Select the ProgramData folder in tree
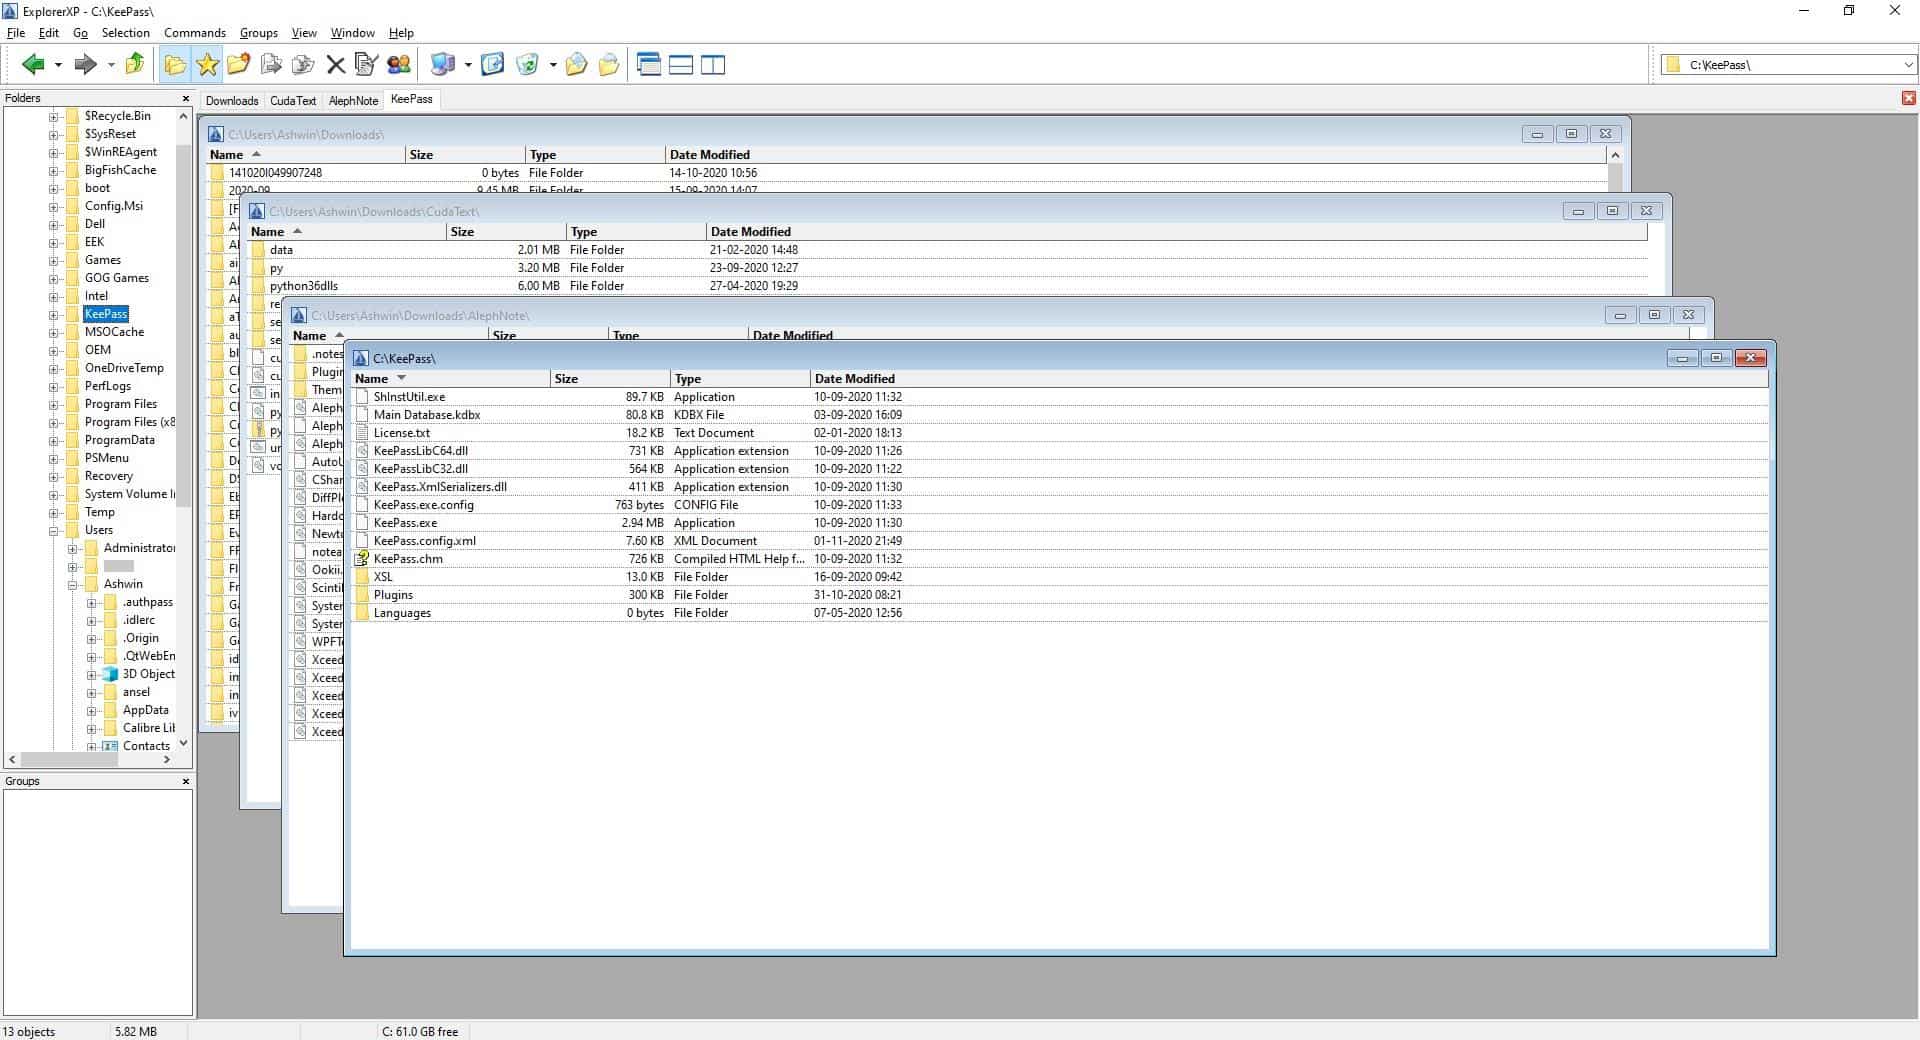The height and width of the screenshot is (1040, 1920). click(x=119, y=440)
